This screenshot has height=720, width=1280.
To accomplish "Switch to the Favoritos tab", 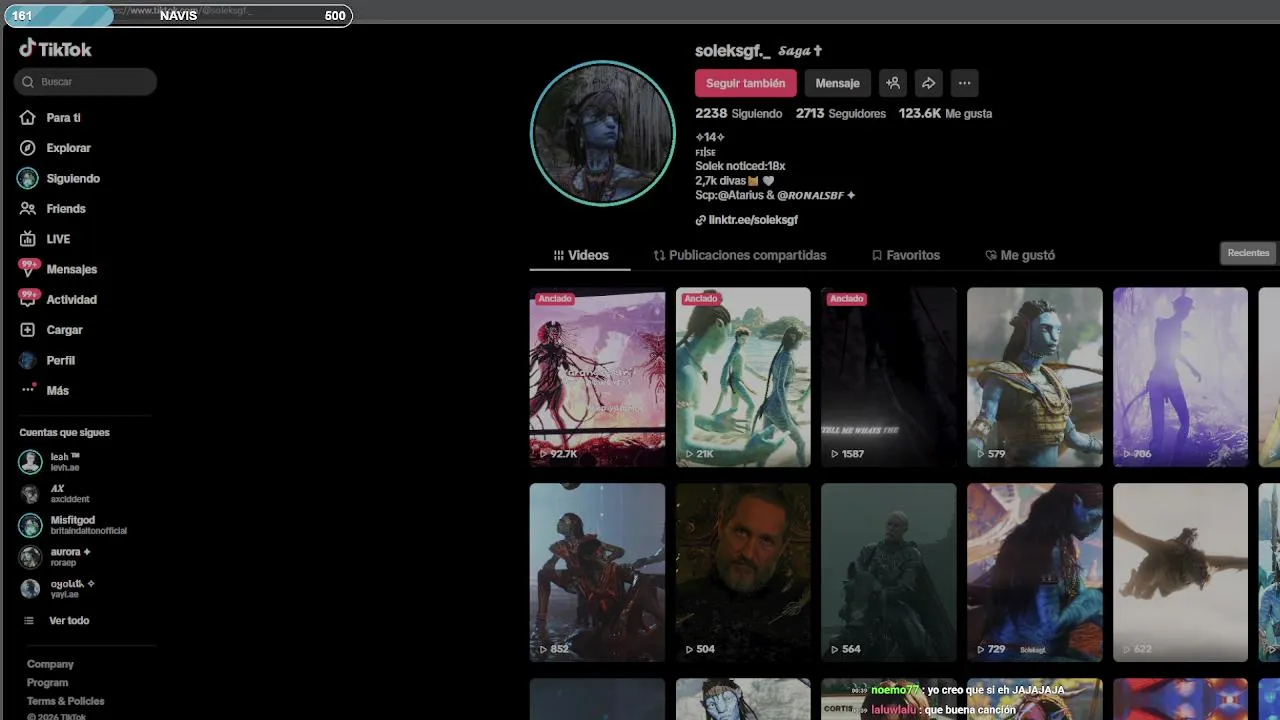I will tap(906, 255).
